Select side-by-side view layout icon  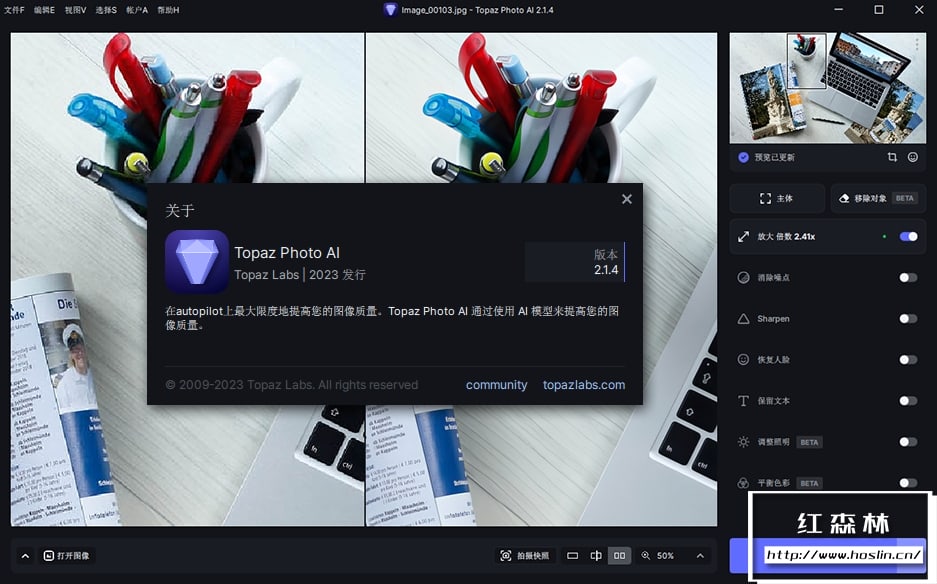(619, 556)
